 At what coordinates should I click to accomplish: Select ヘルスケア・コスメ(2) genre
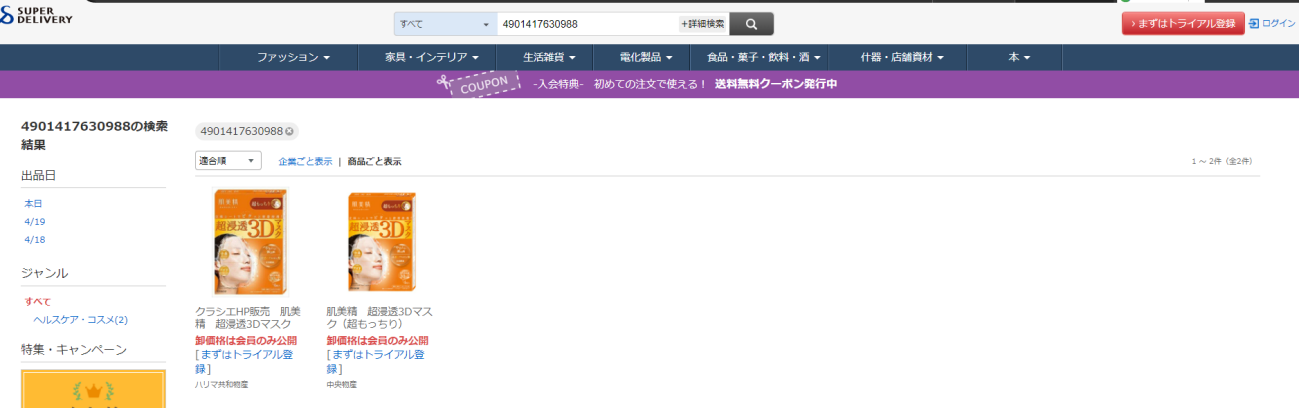pyautogui.click(x=80, y=319)
